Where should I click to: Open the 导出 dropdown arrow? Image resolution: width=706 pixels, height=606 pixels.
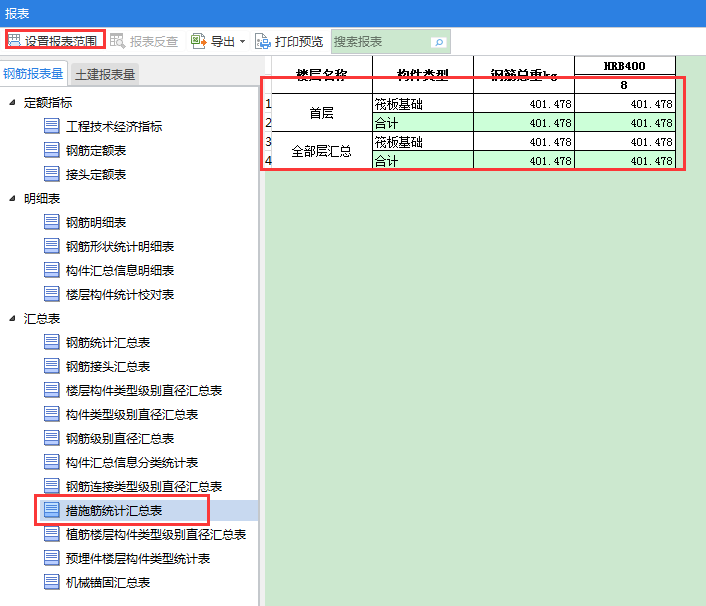point(242,41)
